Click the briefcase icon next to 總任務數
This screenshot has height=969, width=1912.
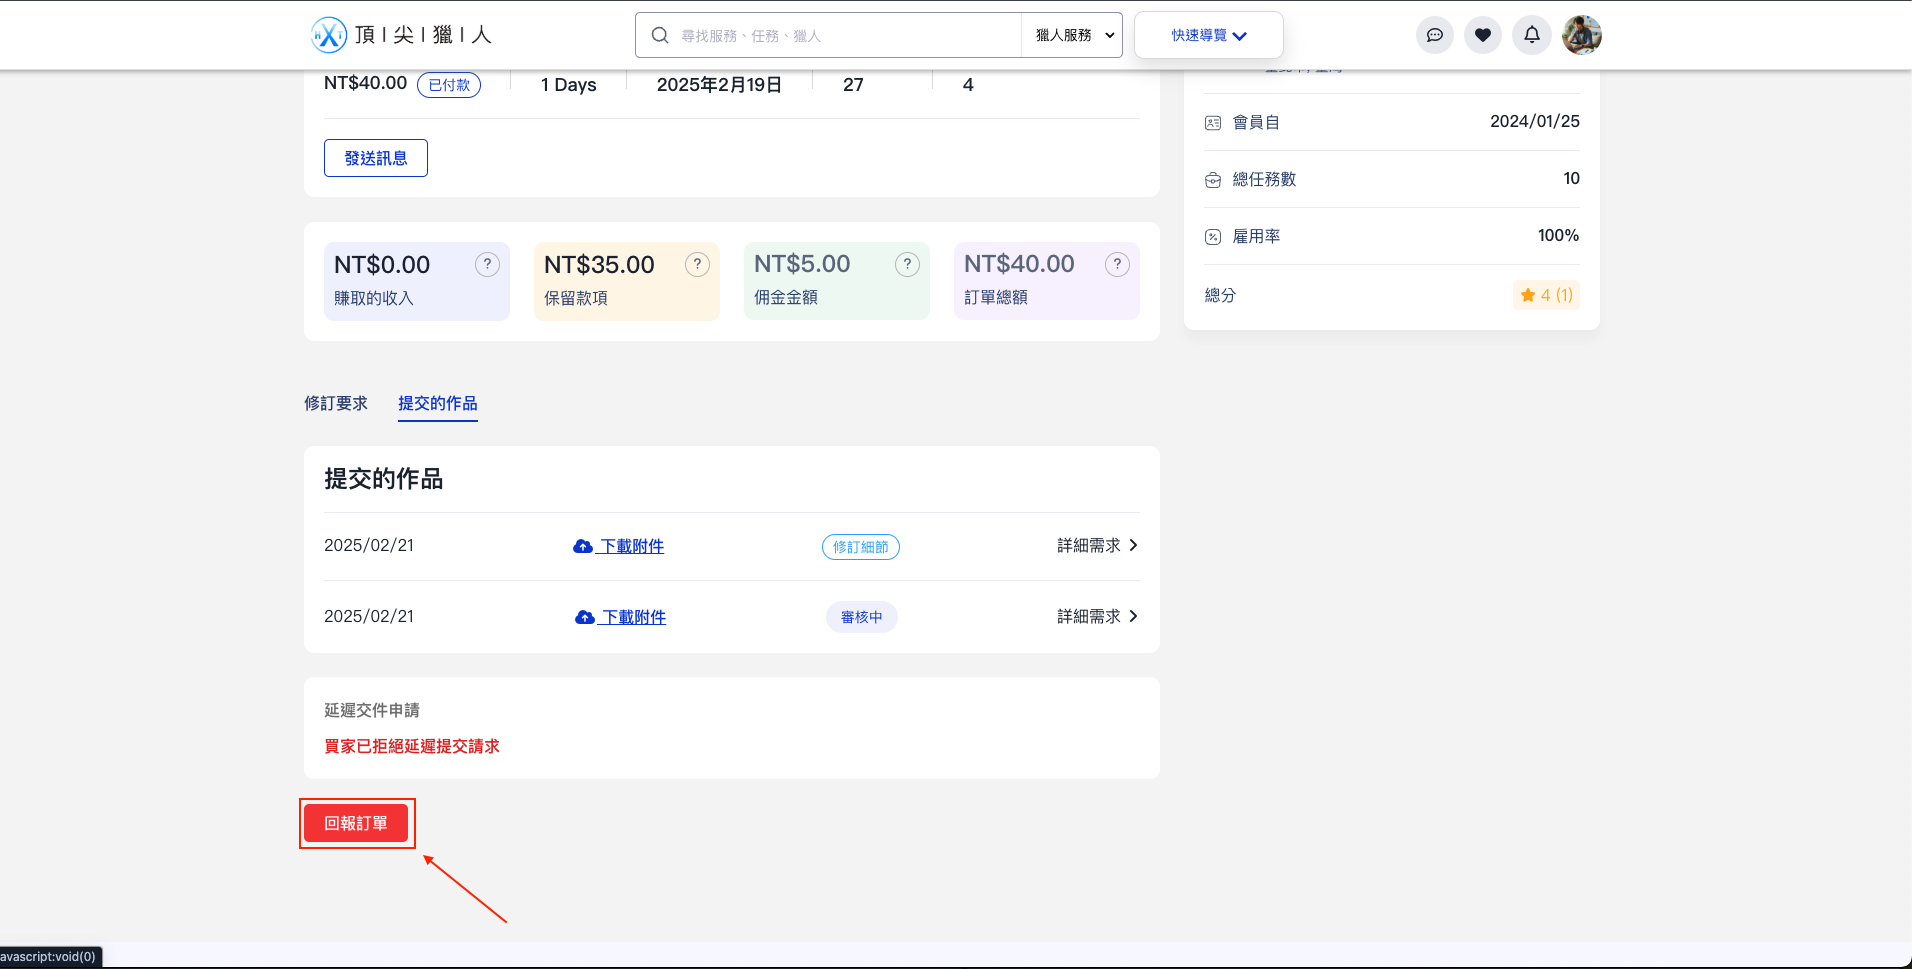(1212, 180)
